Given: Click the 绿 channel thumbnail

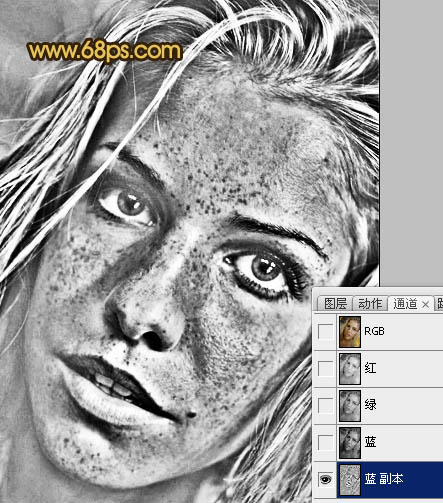Looking at the screenshot, I should (350, 406).
